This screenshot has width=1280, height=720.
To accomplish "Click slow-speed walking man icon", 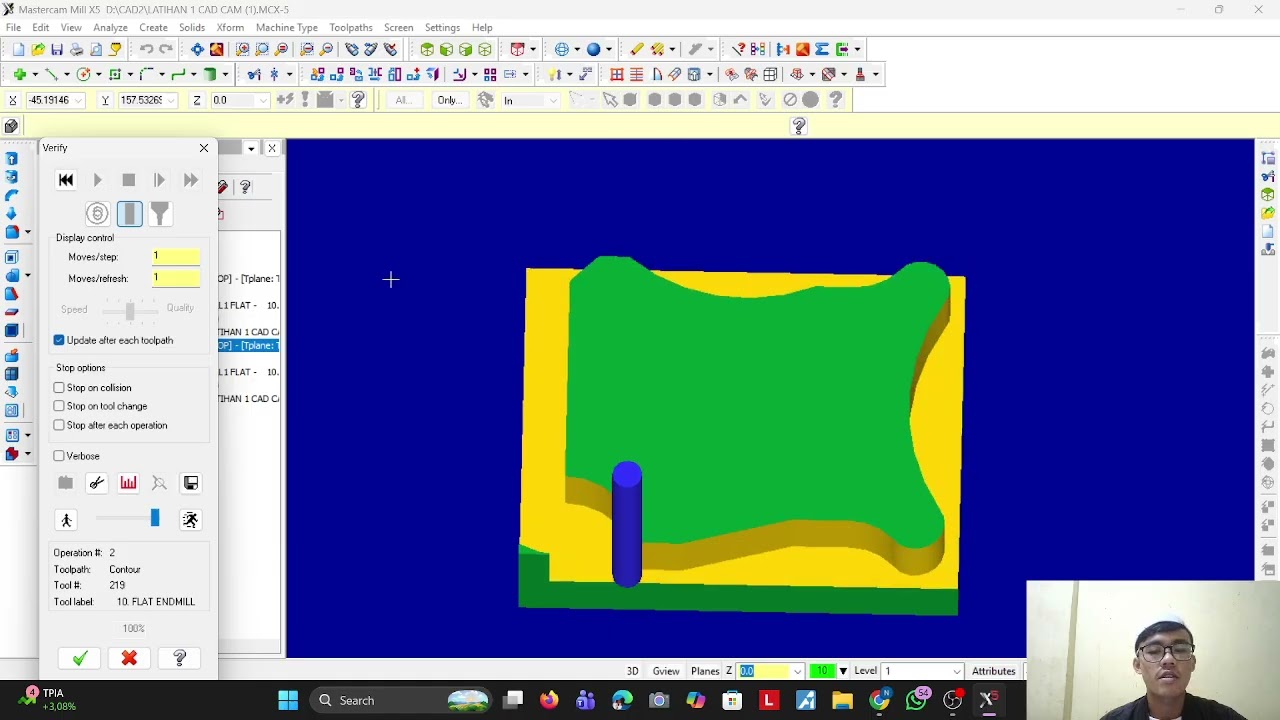I will tap(66, 520).
